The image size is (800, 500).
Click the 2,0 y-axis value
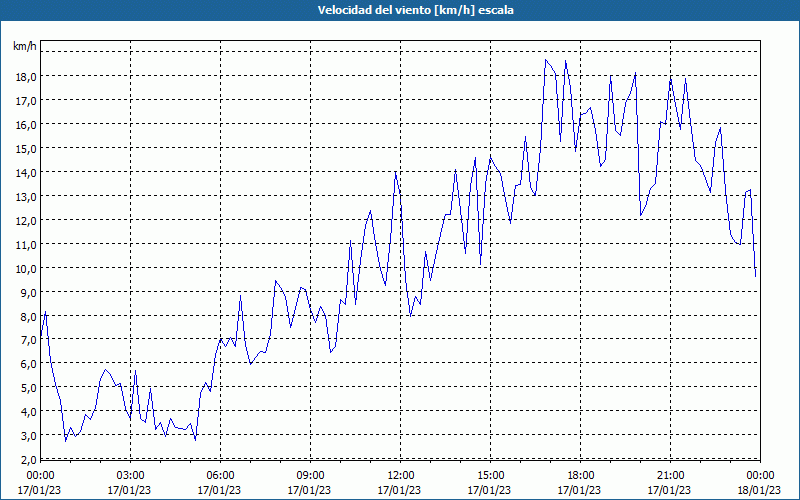(x=28, y=459)
